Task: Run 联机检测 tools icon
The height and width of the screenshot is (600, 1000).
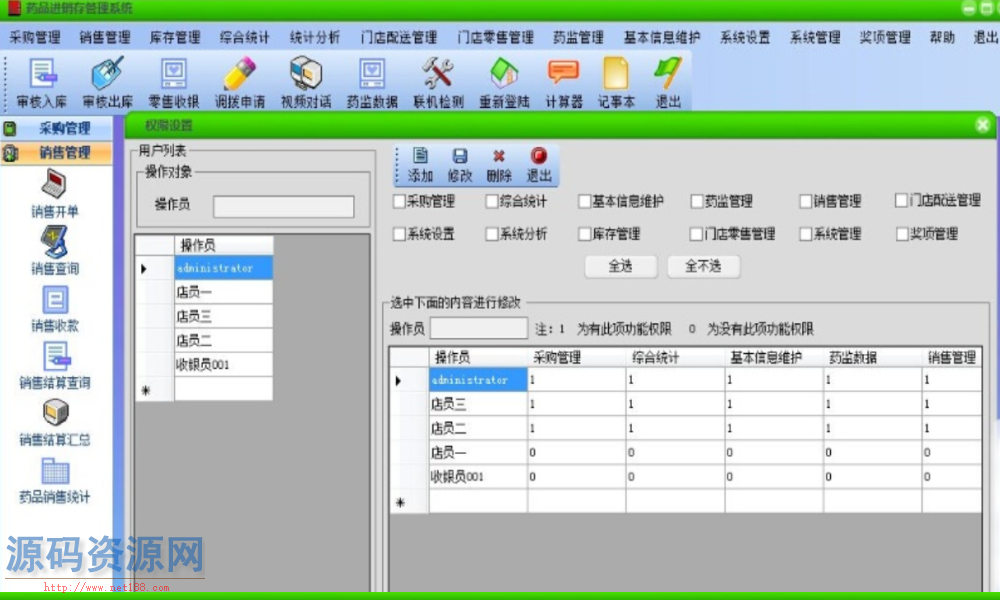Action: click(438, 83)
